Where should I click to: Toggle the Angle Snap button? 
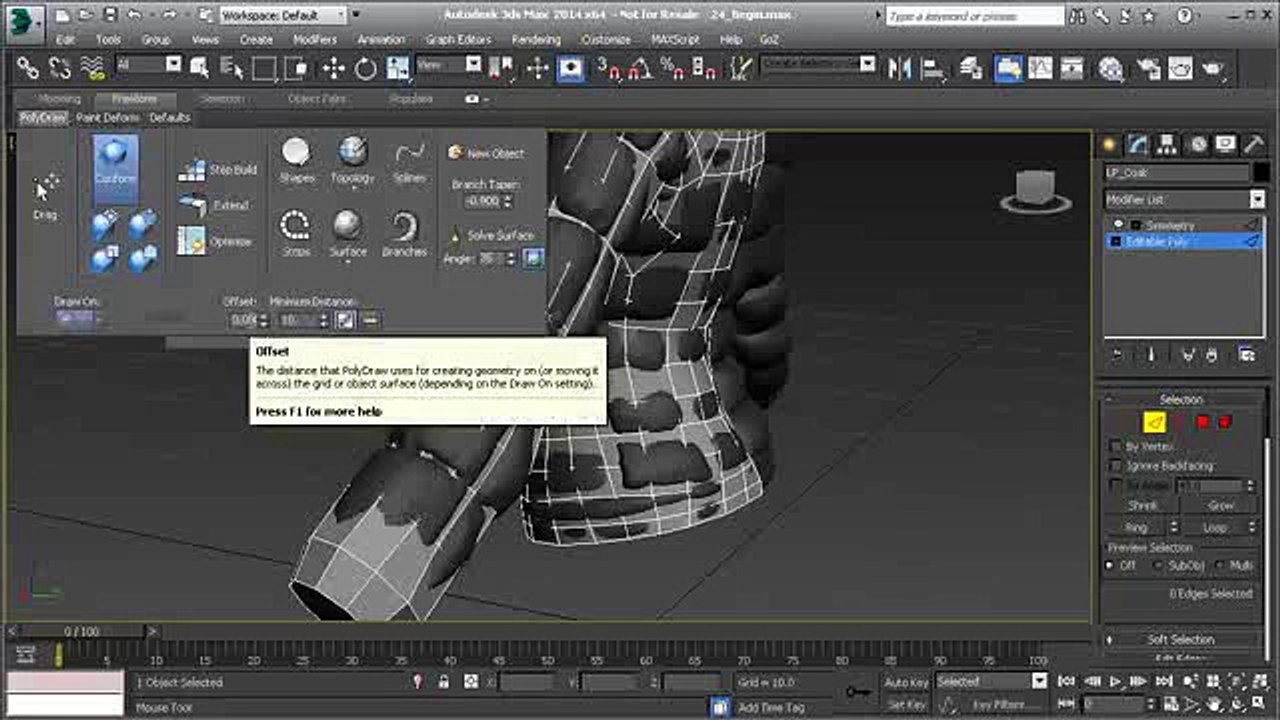click(640, 68)
